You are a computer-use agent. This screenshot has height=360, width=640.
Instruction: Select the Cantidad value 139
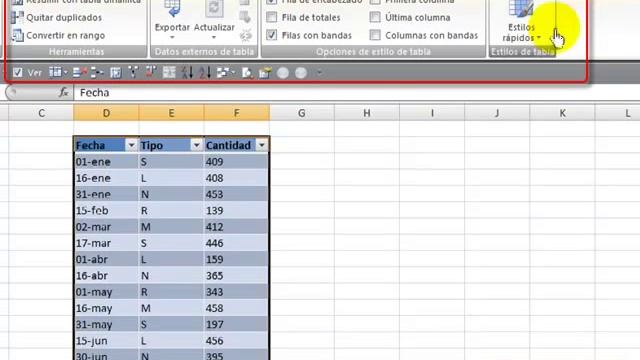coord(236,211)
